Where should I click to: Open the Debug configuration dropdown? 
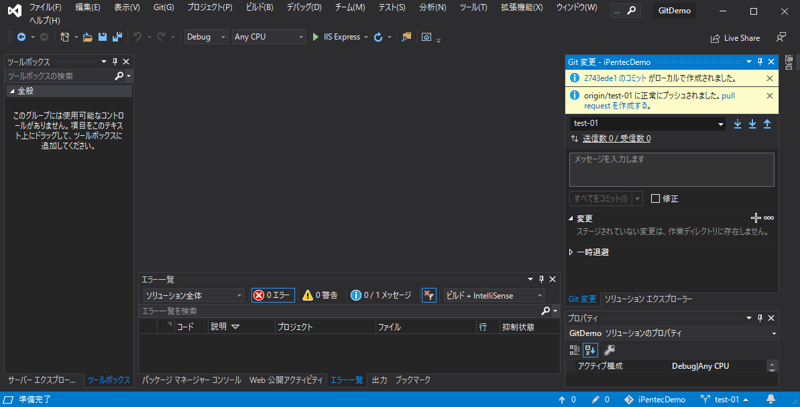pos(206,37)
